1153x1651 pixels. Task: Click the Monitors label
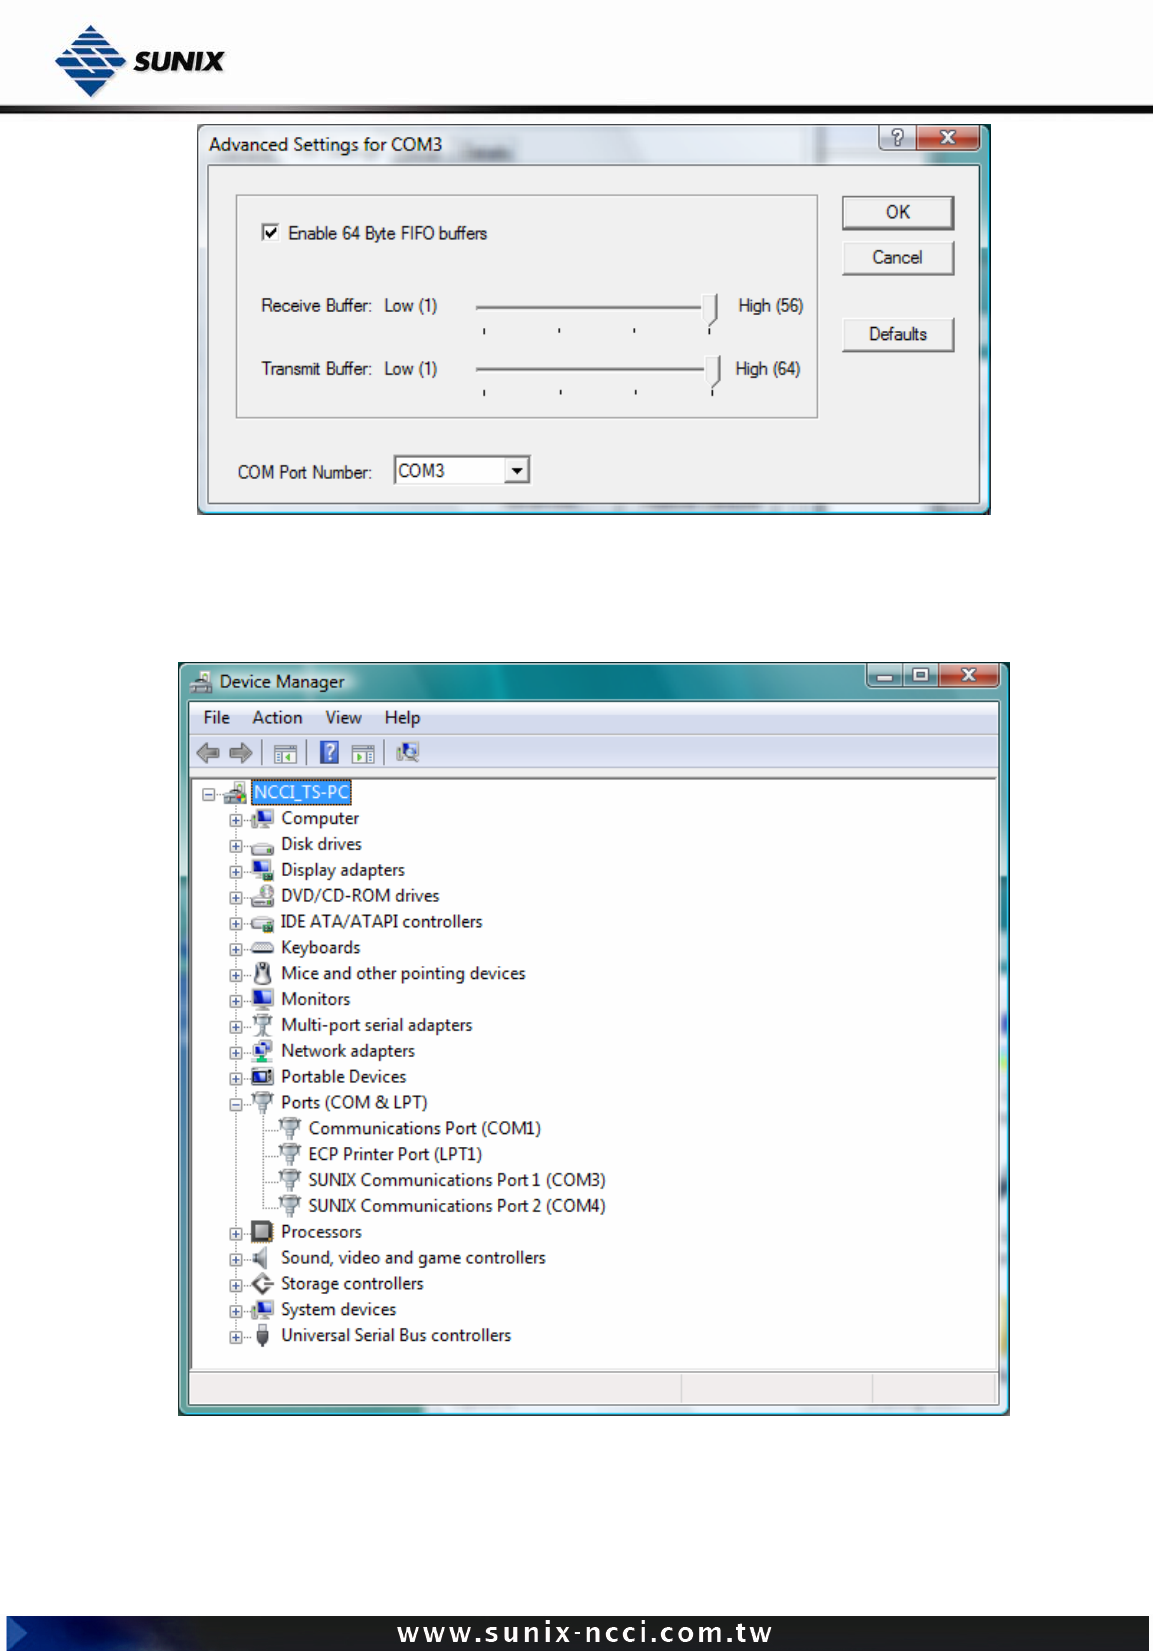(315, 999)
